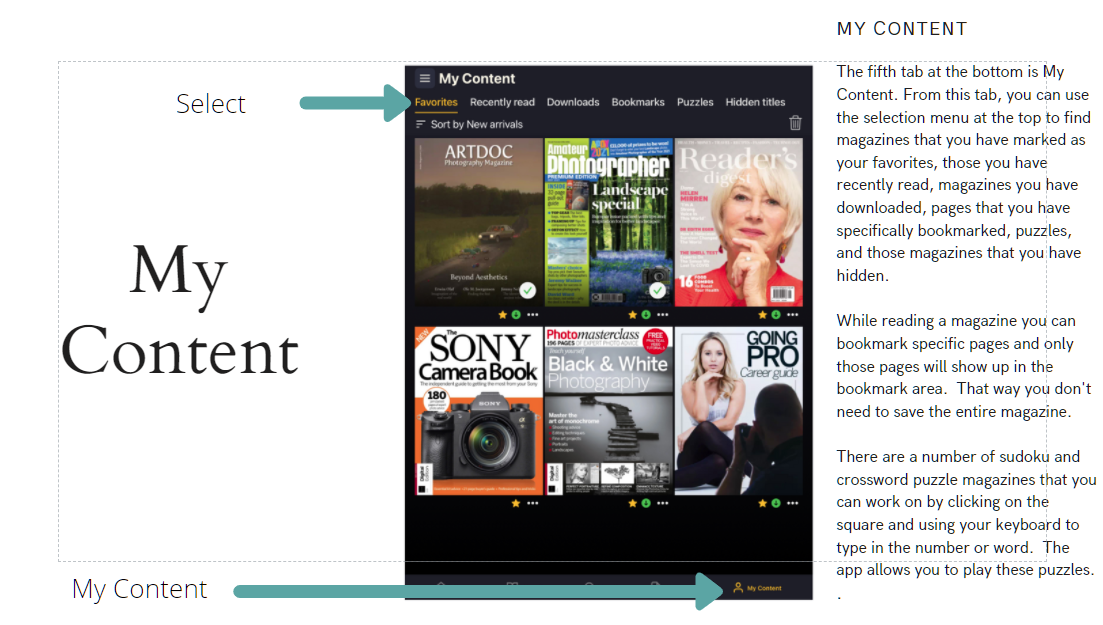The height and width of the screenshot is (625, 1103).
Task: Uncheck the Amateur Photographer selection checkmark
Action: (657, 290)
